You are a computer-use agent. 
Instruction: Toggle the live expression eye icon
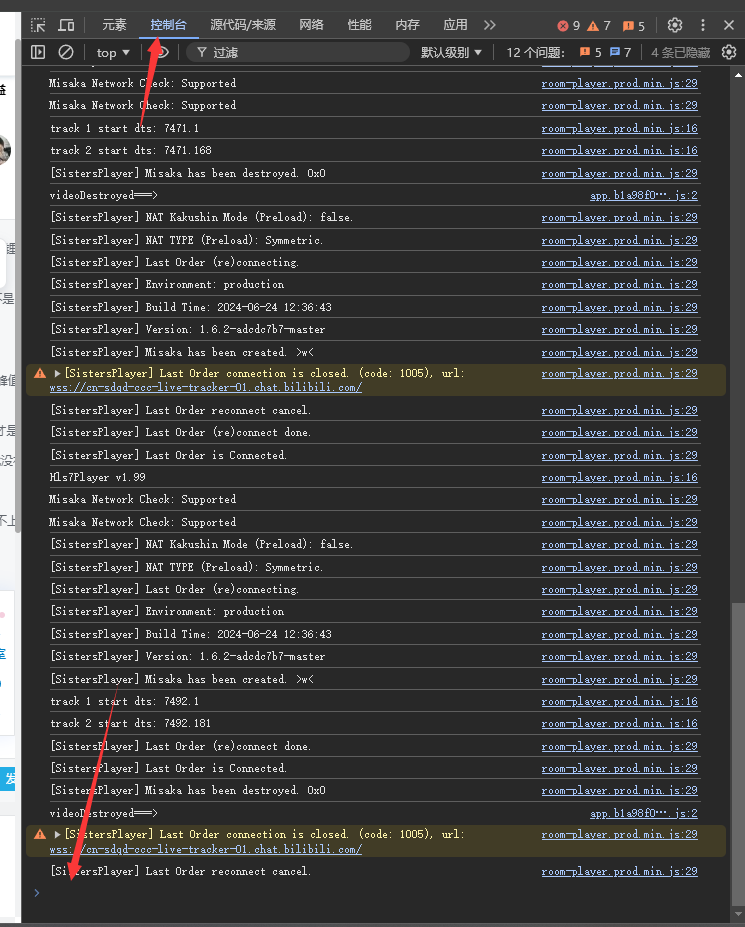[160, 52]
